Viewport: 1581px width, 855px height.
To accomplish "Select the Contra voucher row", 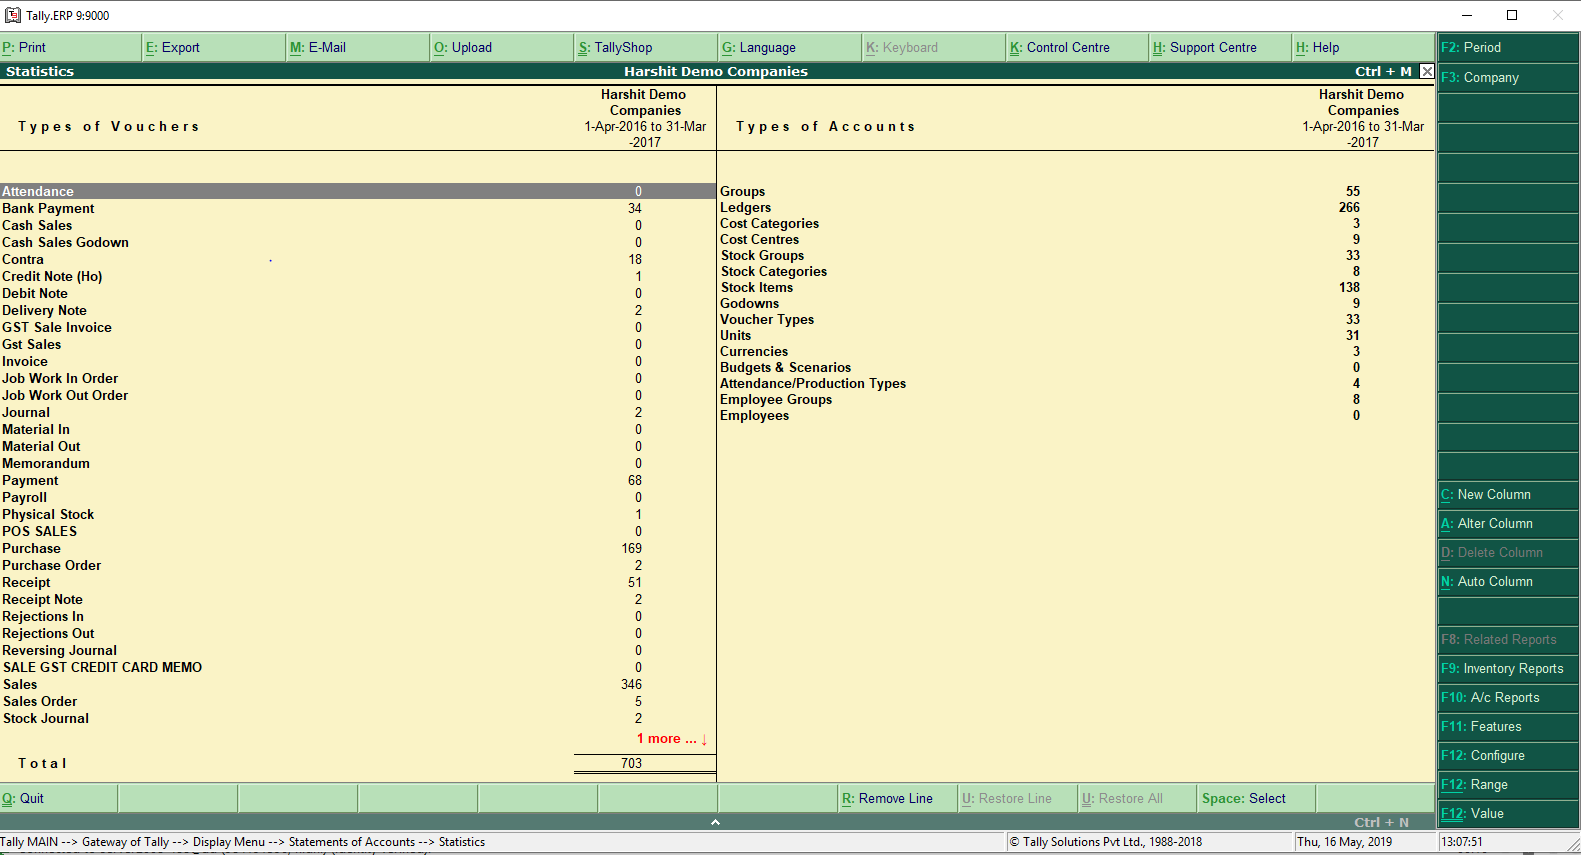I will (357, 259).
